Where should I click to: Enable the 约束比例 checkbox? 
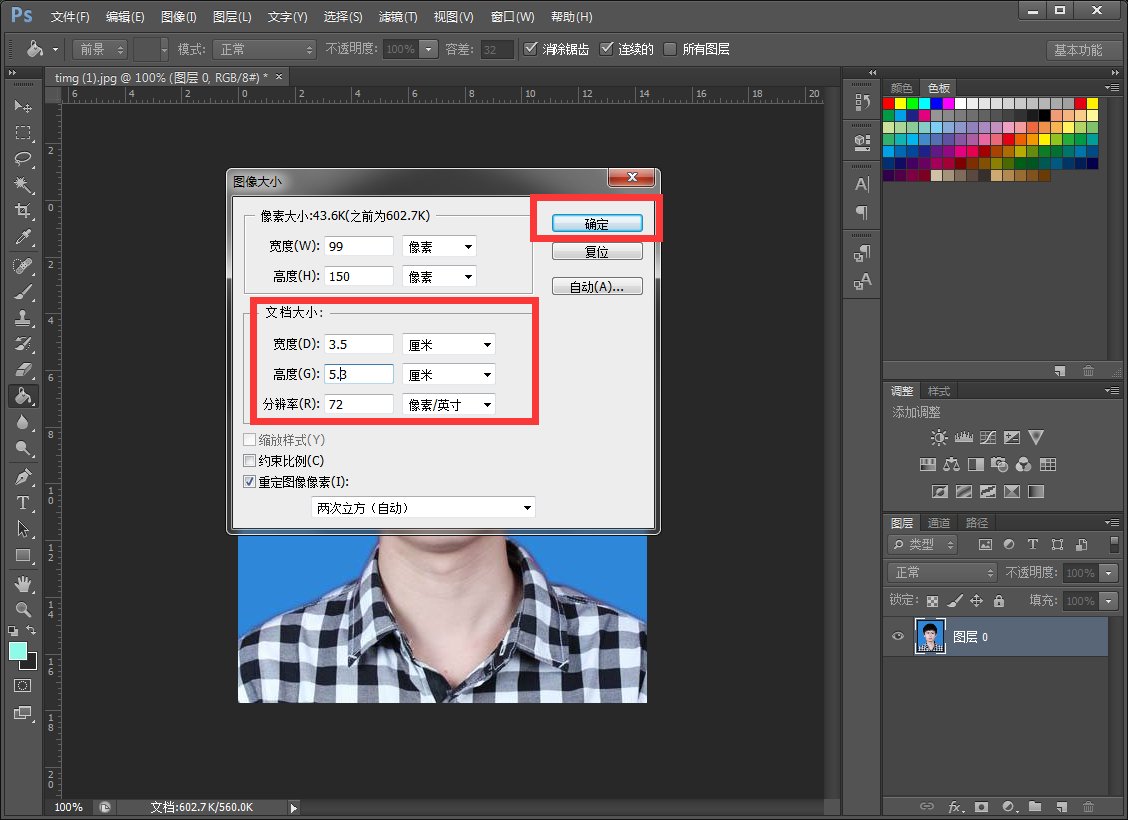click(x=250, y=461)
